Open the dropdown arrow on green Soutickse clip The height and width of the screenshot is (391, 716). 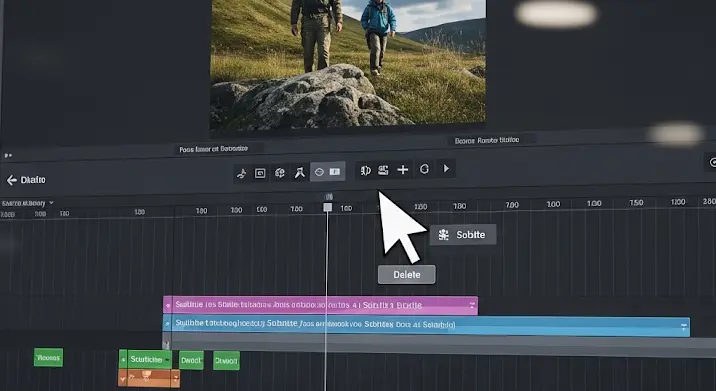[x=168, y=360]
